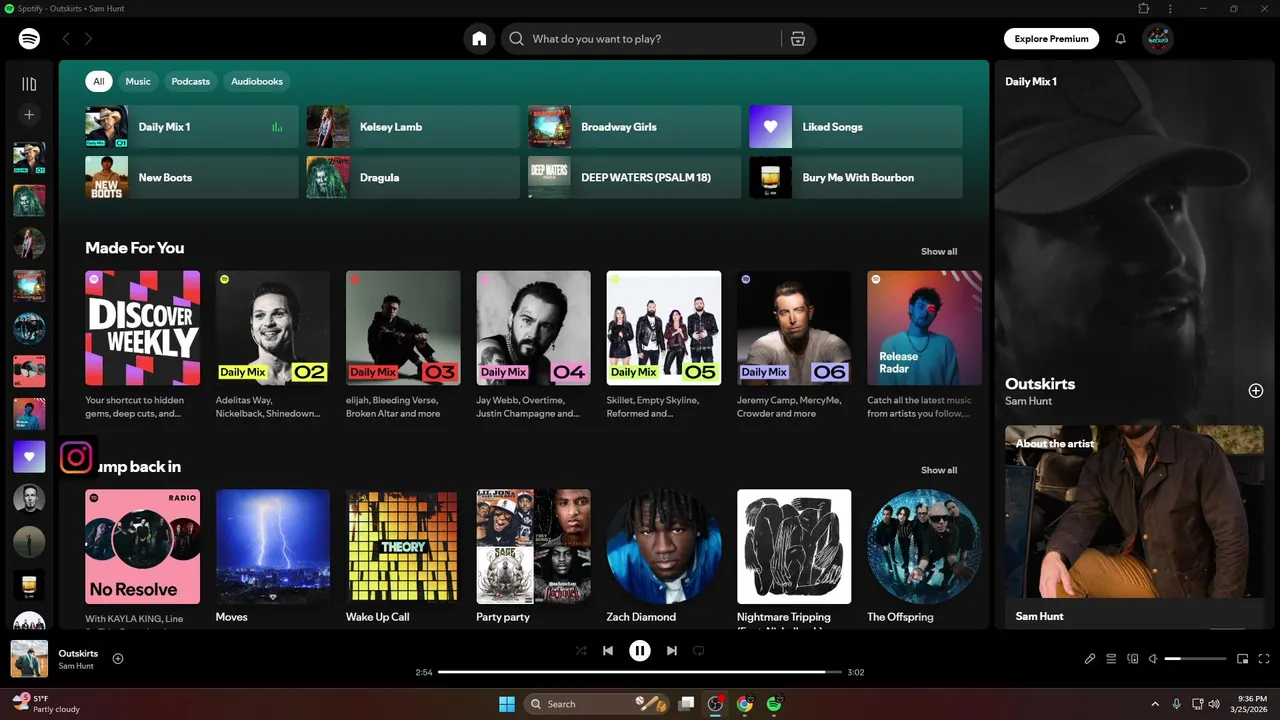Click the Explore Premium button
Image resolution: width=1280 pixels, height=720 pixels.
point(1051,39)
